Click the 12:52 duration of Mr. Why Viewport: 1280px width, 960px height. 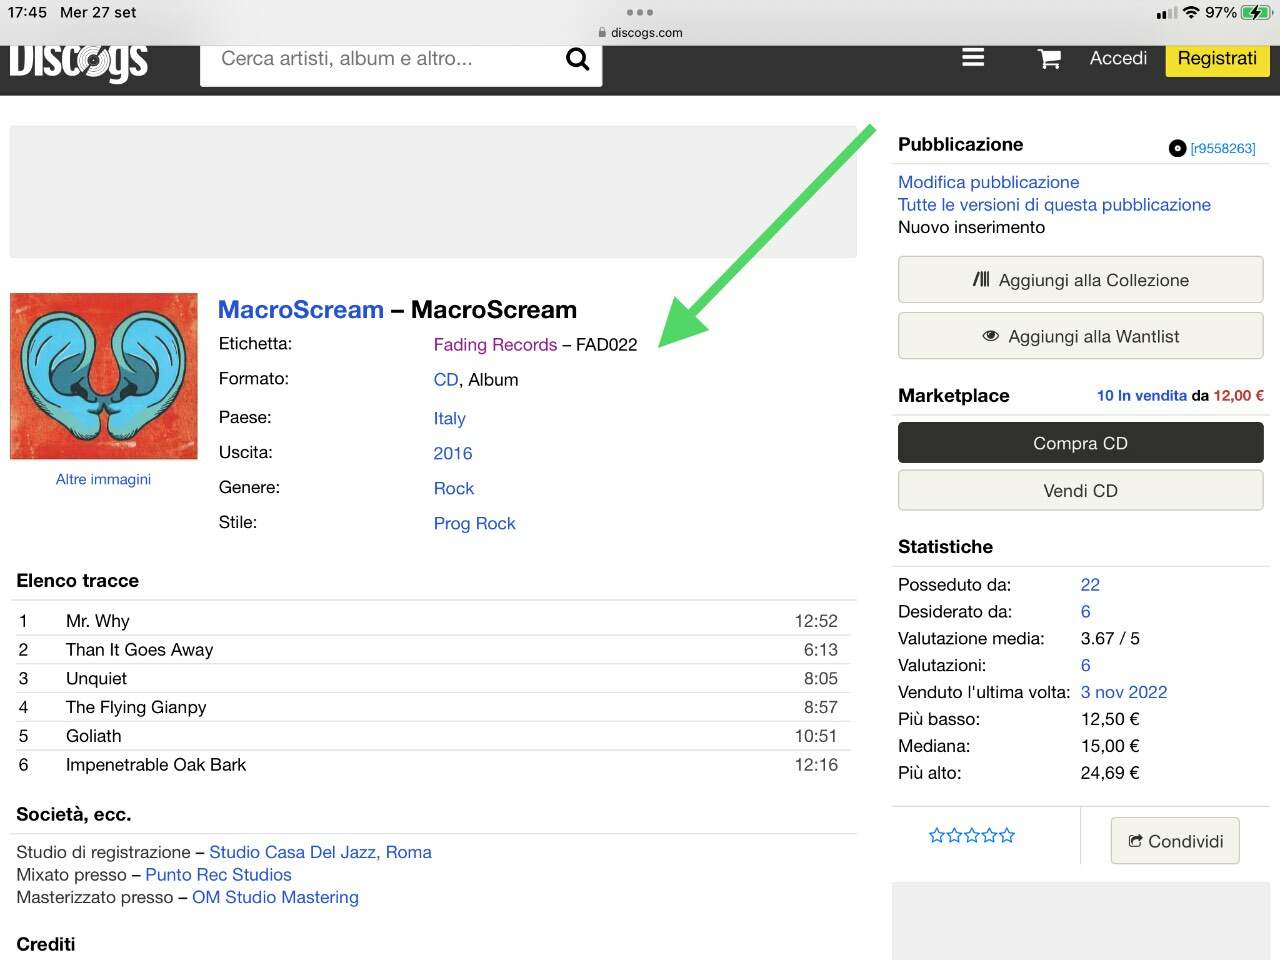[816, 621]
